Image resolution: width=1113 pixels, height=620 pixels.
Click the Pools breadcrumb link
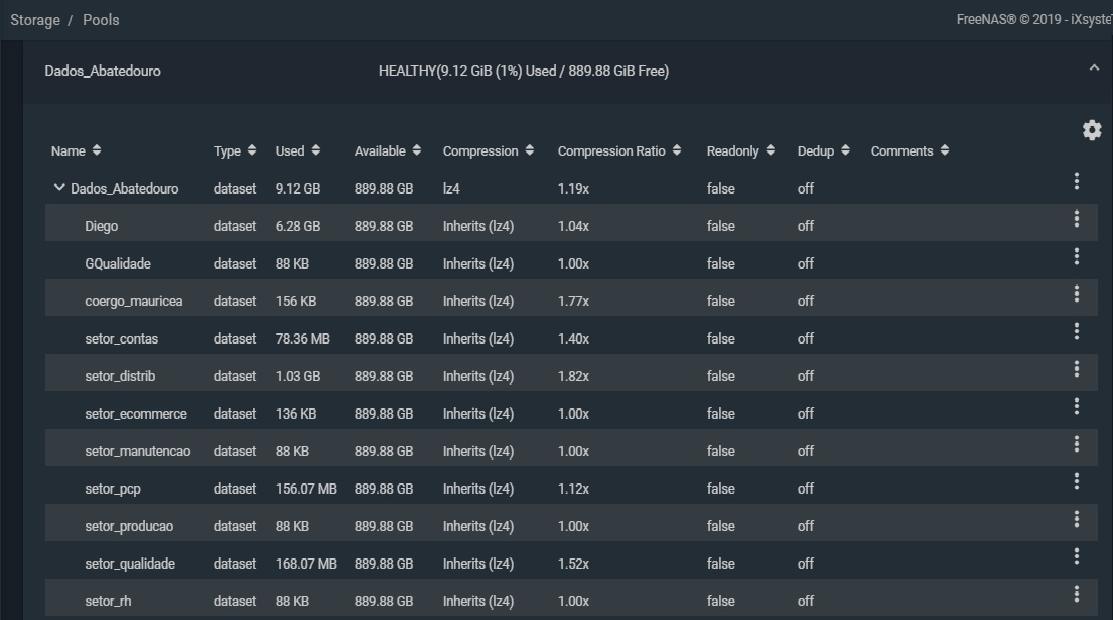pos(101,20)
